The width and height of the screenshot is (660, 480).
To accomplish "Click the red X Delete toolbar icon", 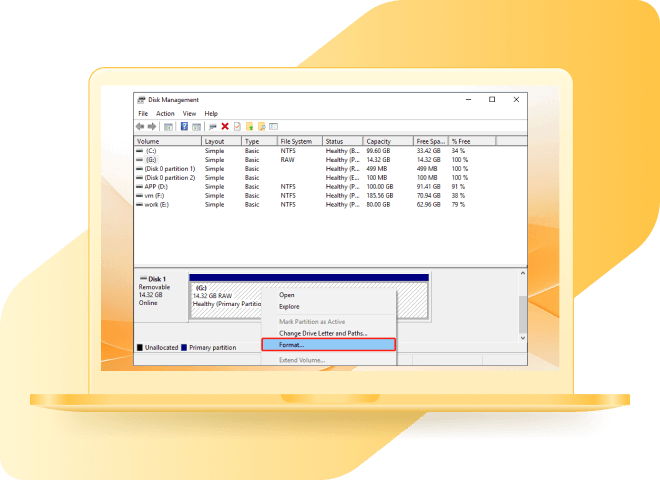I will click(x=225, y=126).
